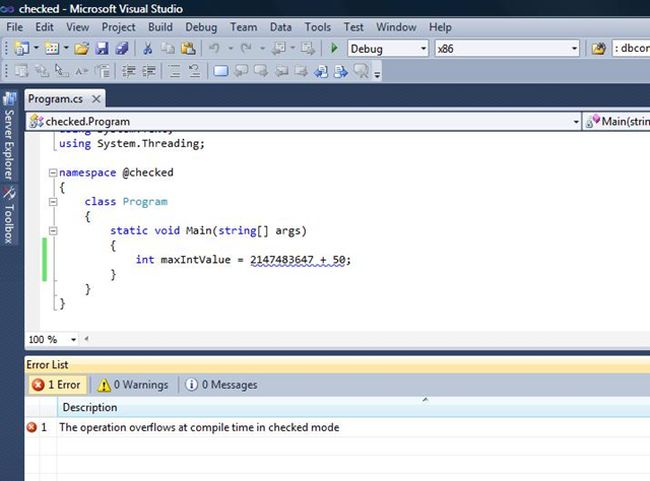
Task: Click the Increase Indent icon
Action: (x=149, y=71)
